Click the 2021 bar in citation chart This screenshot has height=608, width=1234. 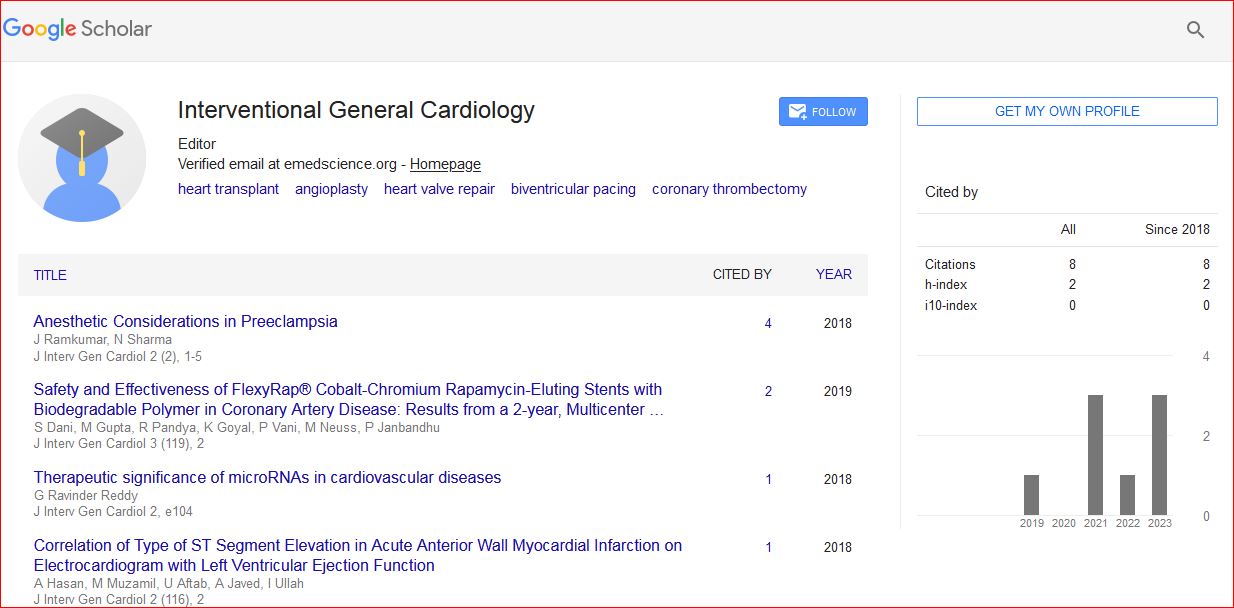tap(1095, 455)
